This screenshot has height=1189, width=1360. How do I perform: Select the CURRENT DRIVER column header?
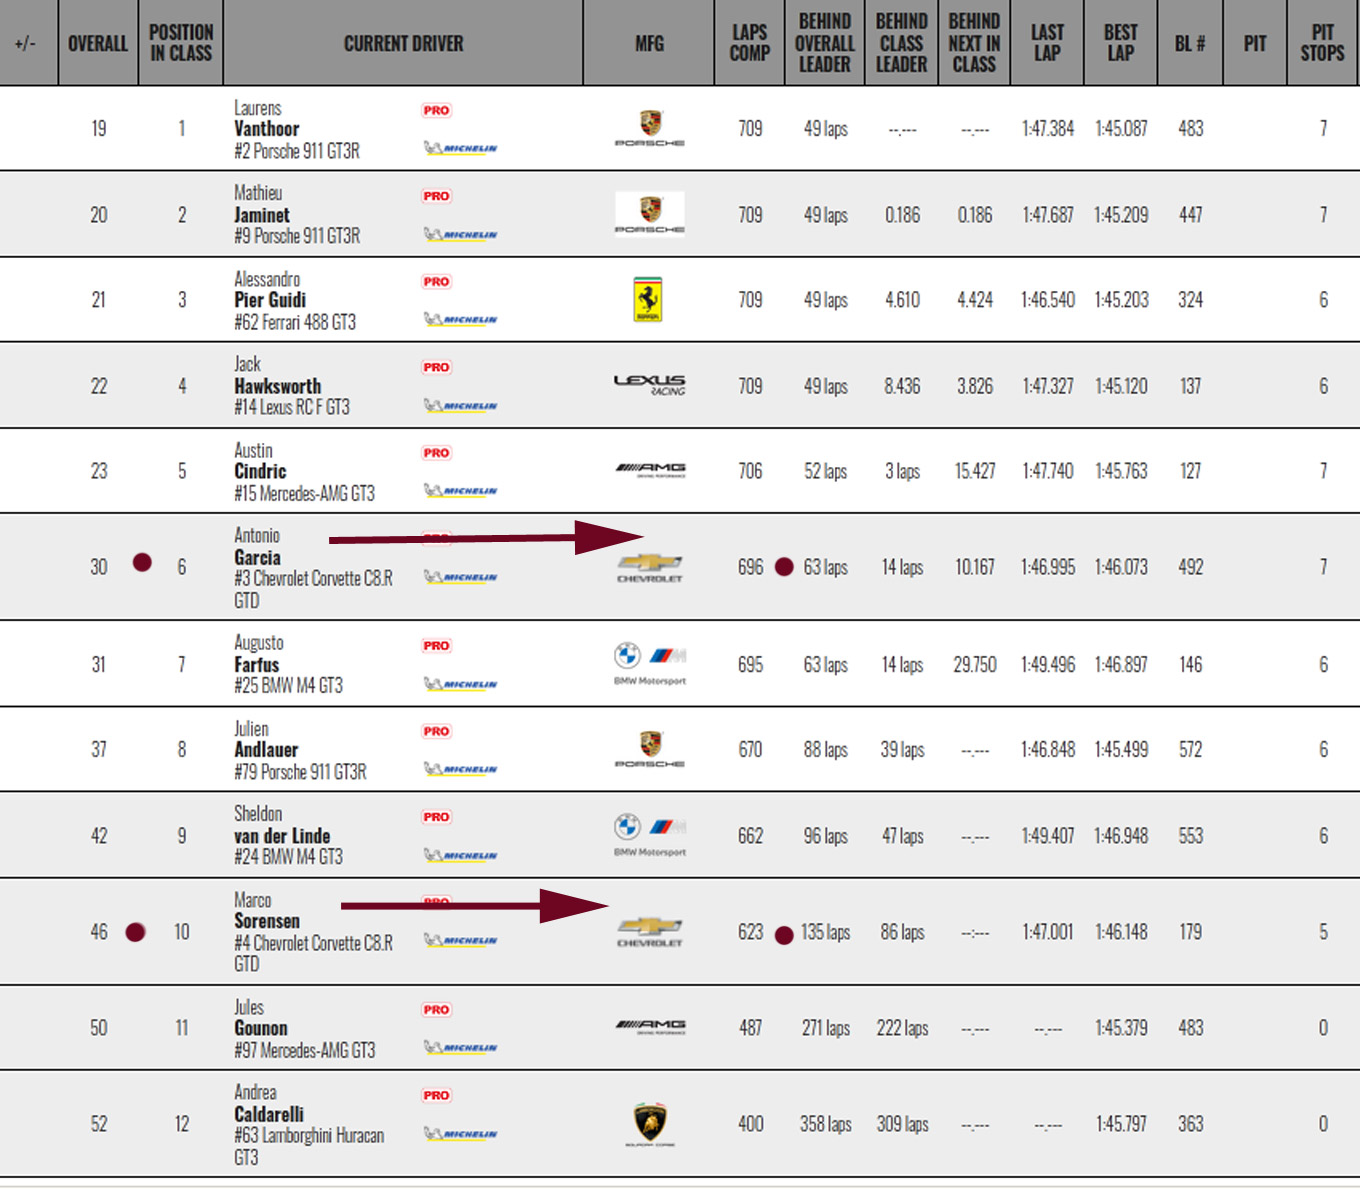[x=403, y=44]
